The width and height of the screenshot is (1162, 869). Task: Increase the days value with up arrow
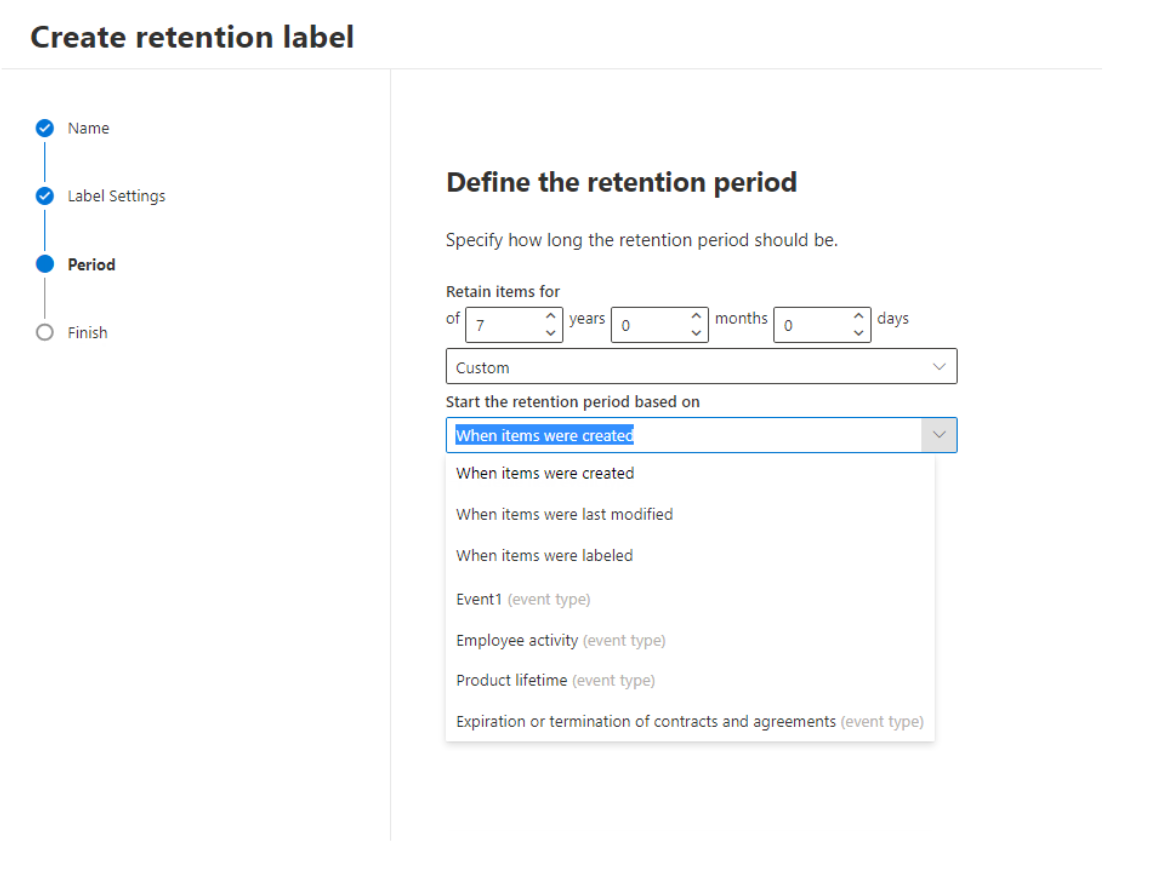click(858, 316)
